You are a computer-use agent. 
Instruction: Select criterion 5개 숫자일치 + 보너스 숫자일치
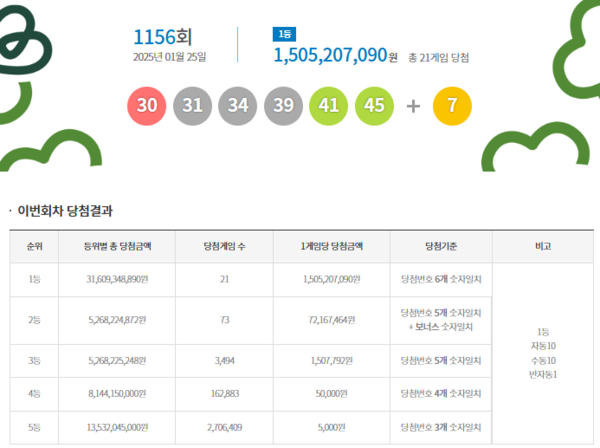pyautogui.click(x=441, y=320)
